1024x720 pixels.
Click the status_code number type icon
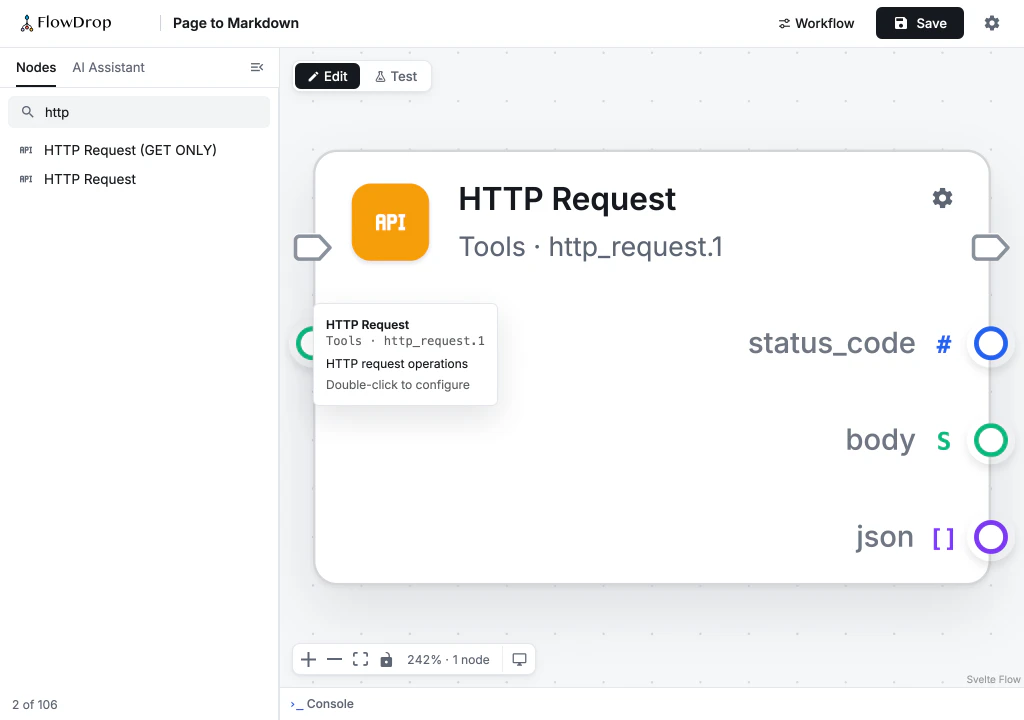point(943,344)
